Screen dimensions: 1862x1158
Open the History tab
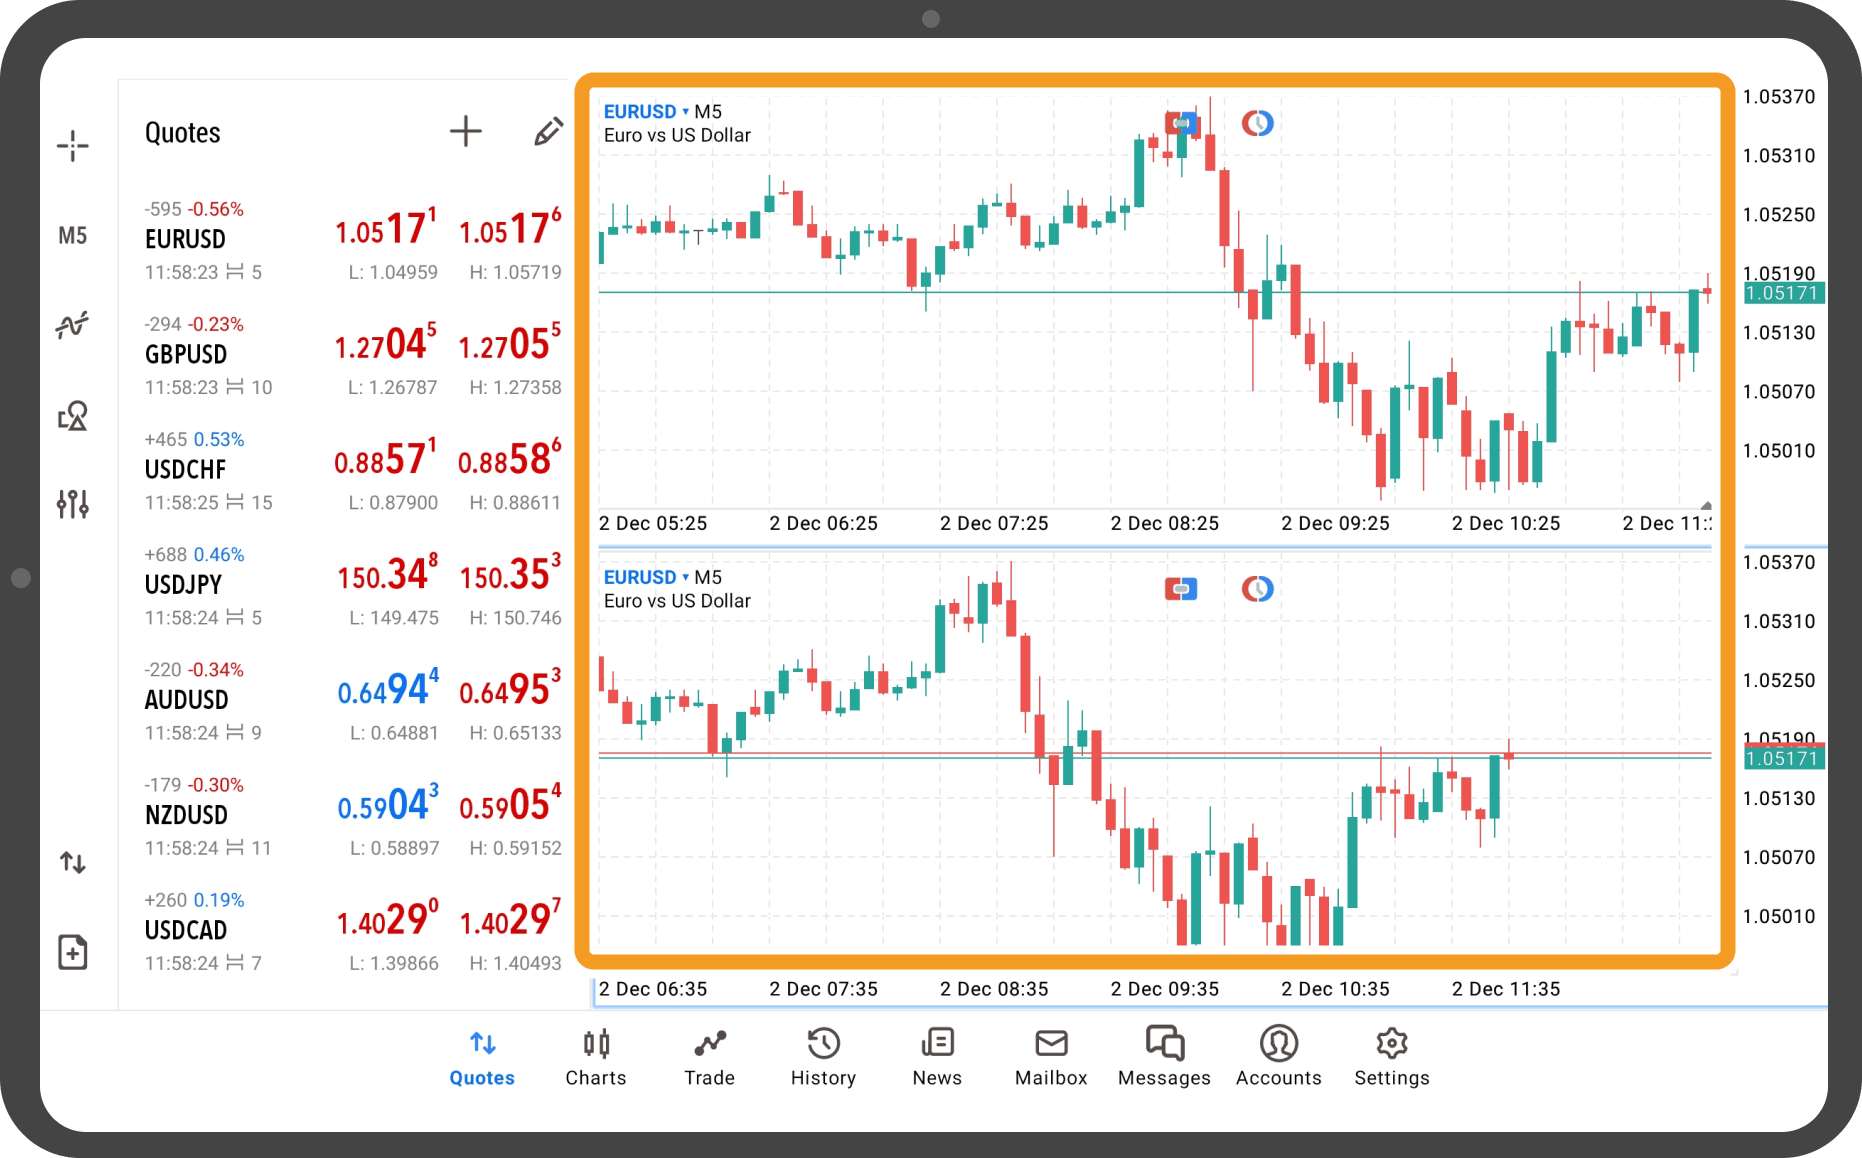coord(823,1057)
